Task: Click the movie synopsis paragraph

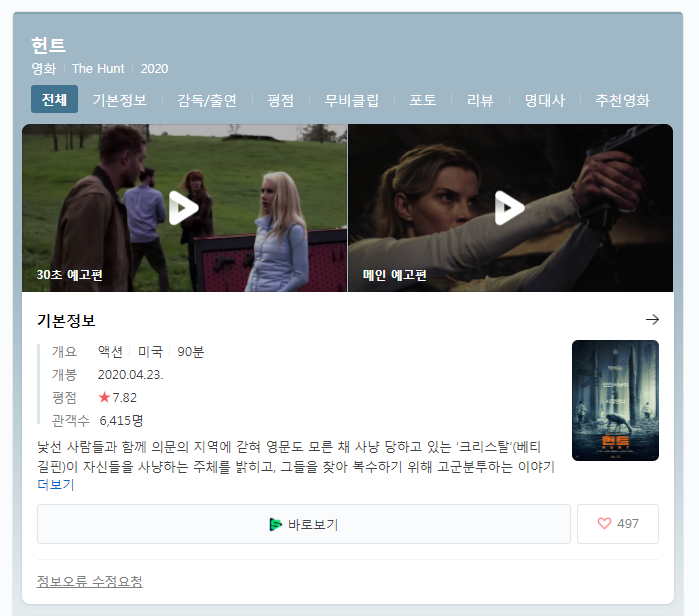Action: [x=296, y=456]
